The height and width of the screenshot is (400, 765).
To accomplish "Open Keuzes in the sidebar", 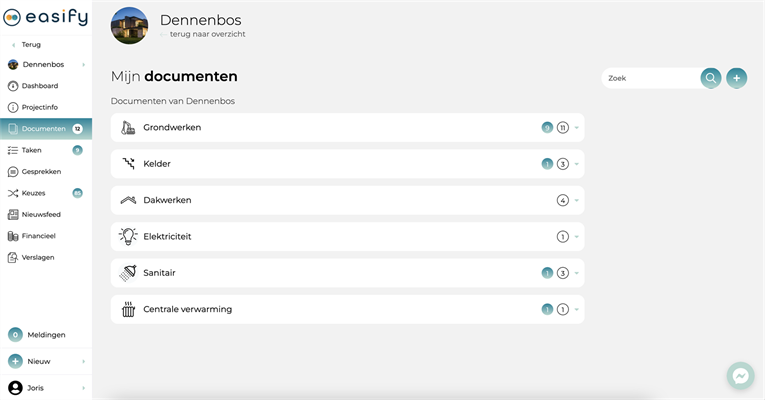I will [x=33, y=193].
